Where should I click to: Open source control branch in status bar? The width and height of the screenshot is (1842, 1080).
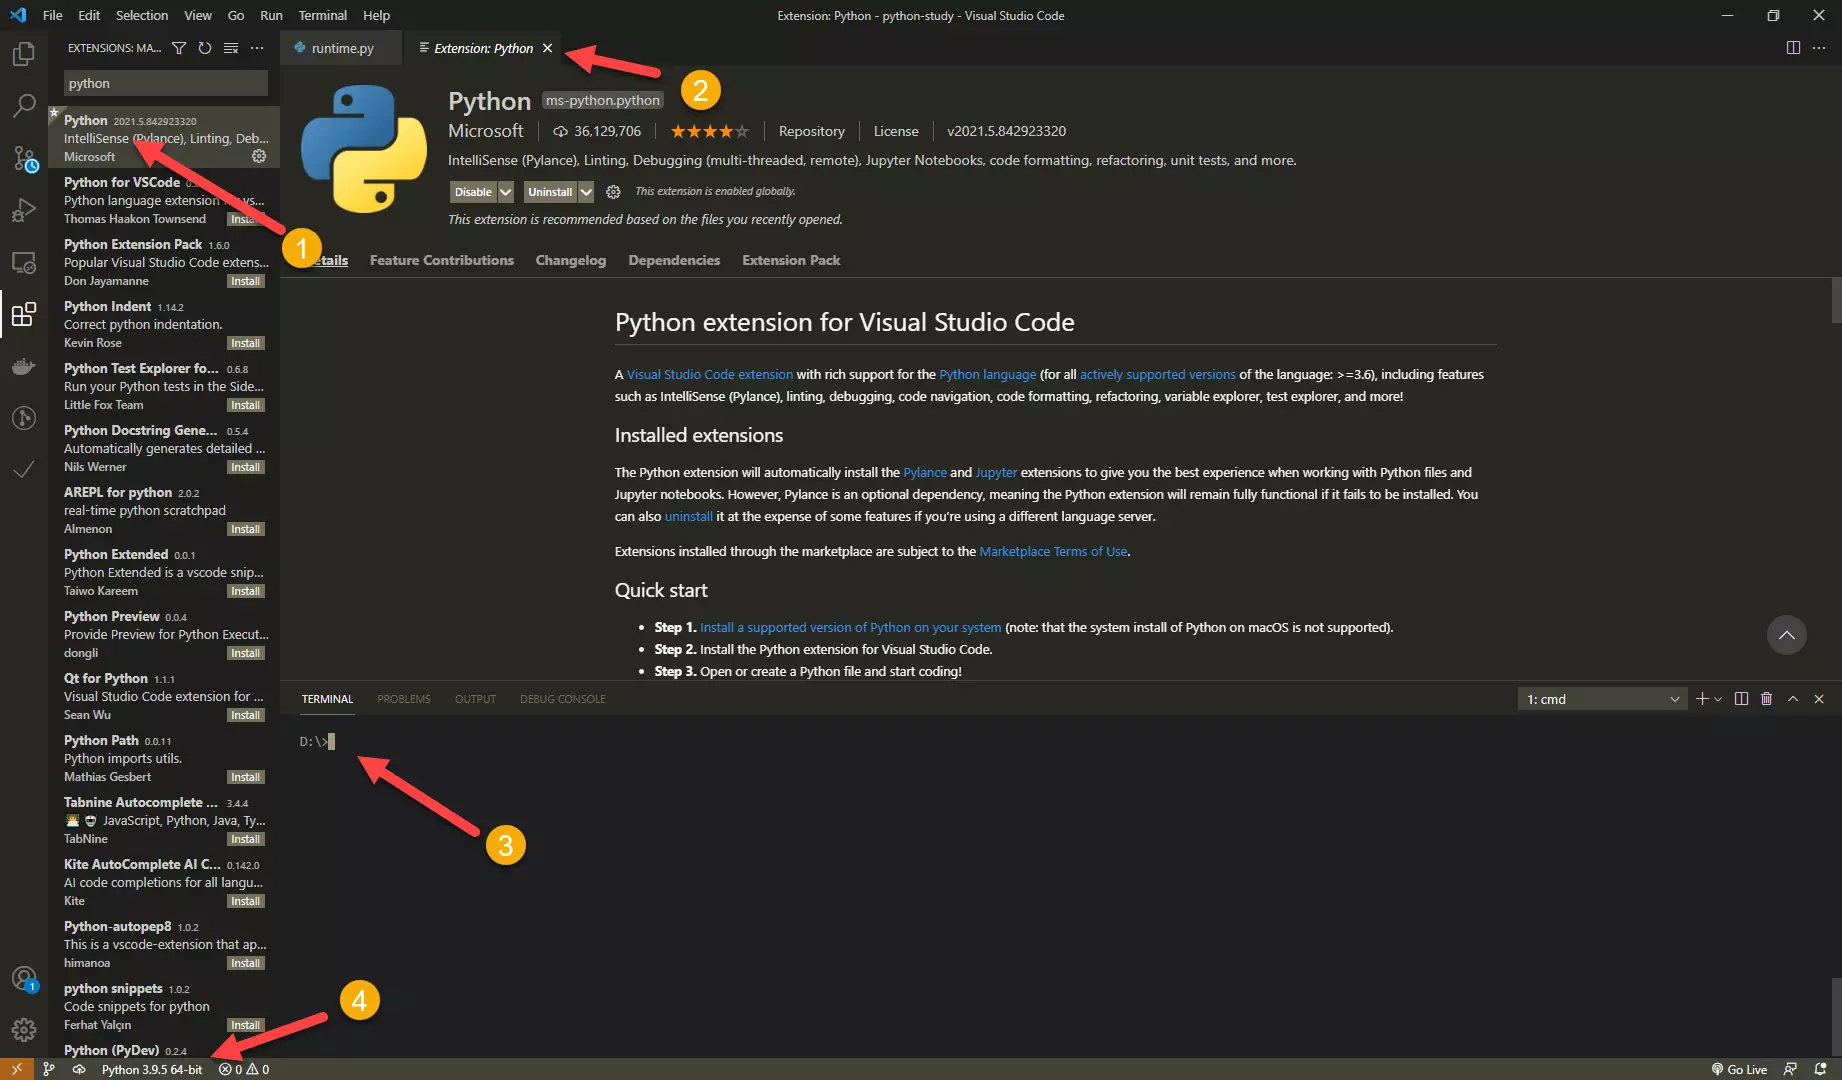pyautogui.click(x=48, y=1069)
